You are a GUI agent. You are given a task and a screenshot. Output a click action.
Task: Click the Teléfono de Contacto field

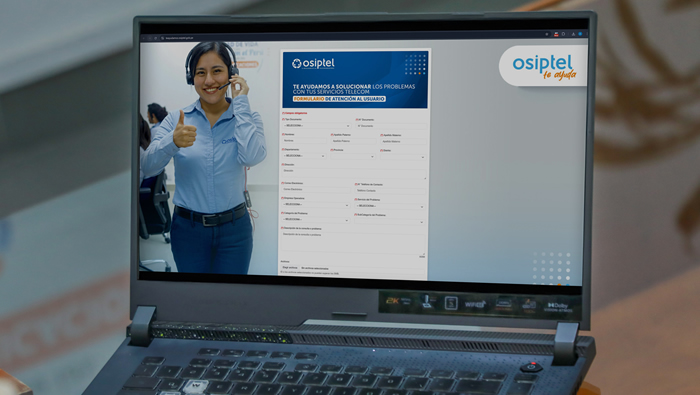pos(391,191)
